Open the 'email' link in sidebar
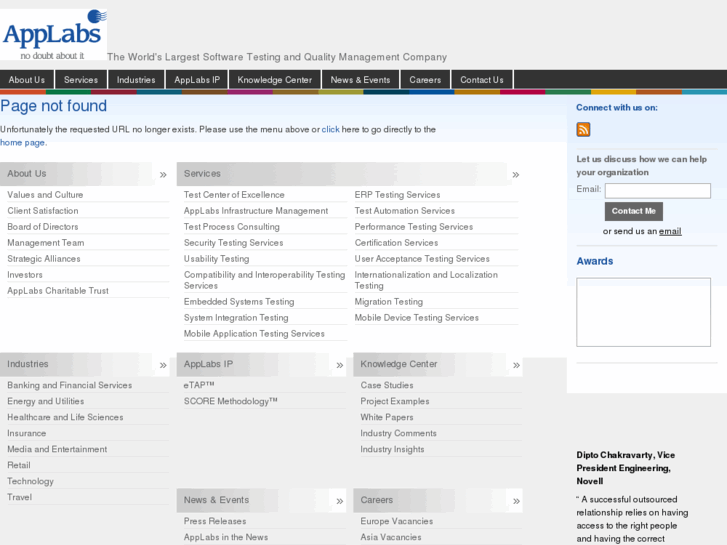 670,231
